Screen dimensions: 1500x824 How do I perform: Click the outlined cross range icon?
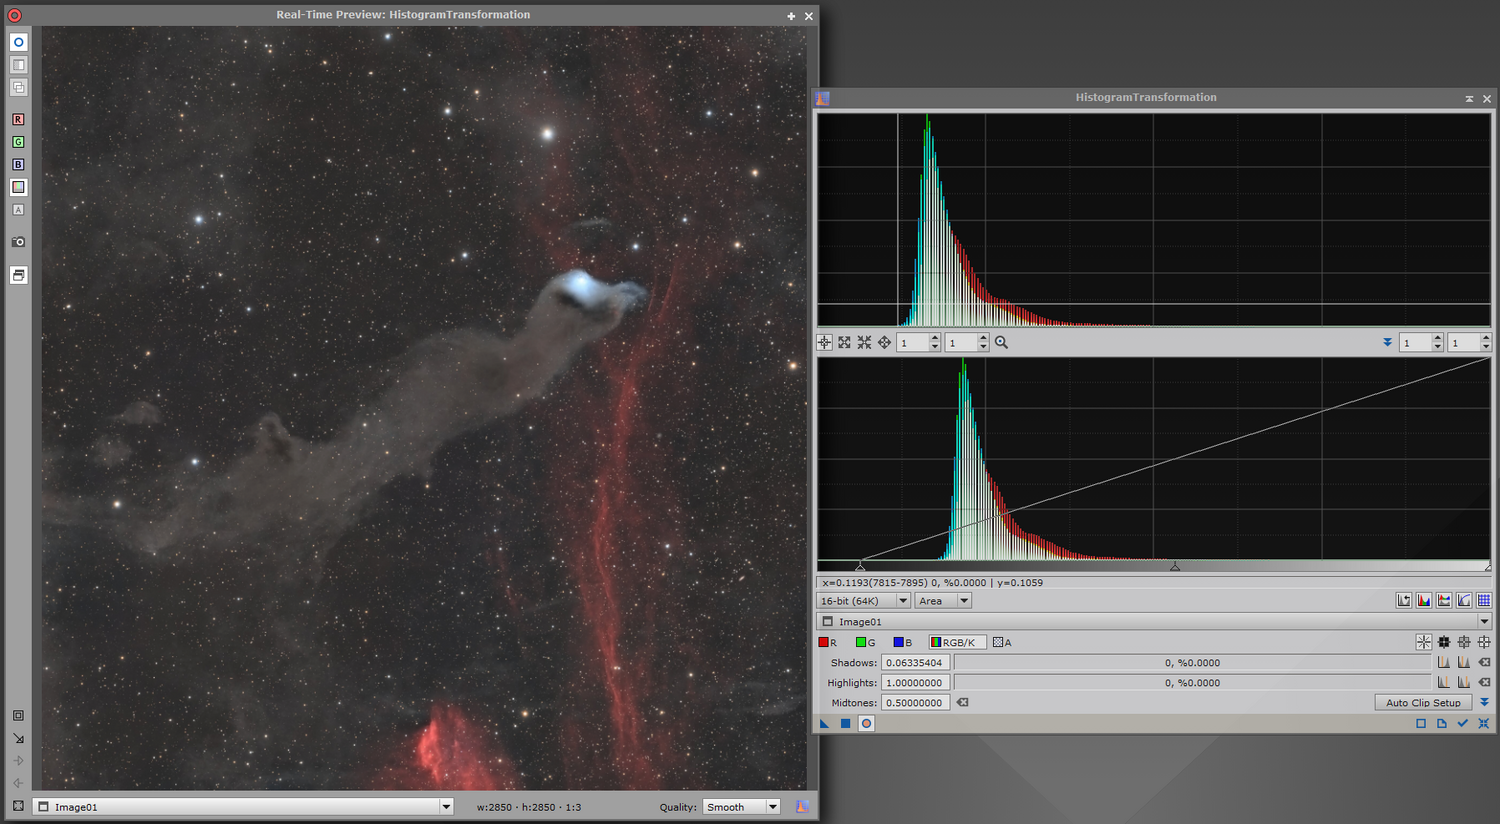1484,642
